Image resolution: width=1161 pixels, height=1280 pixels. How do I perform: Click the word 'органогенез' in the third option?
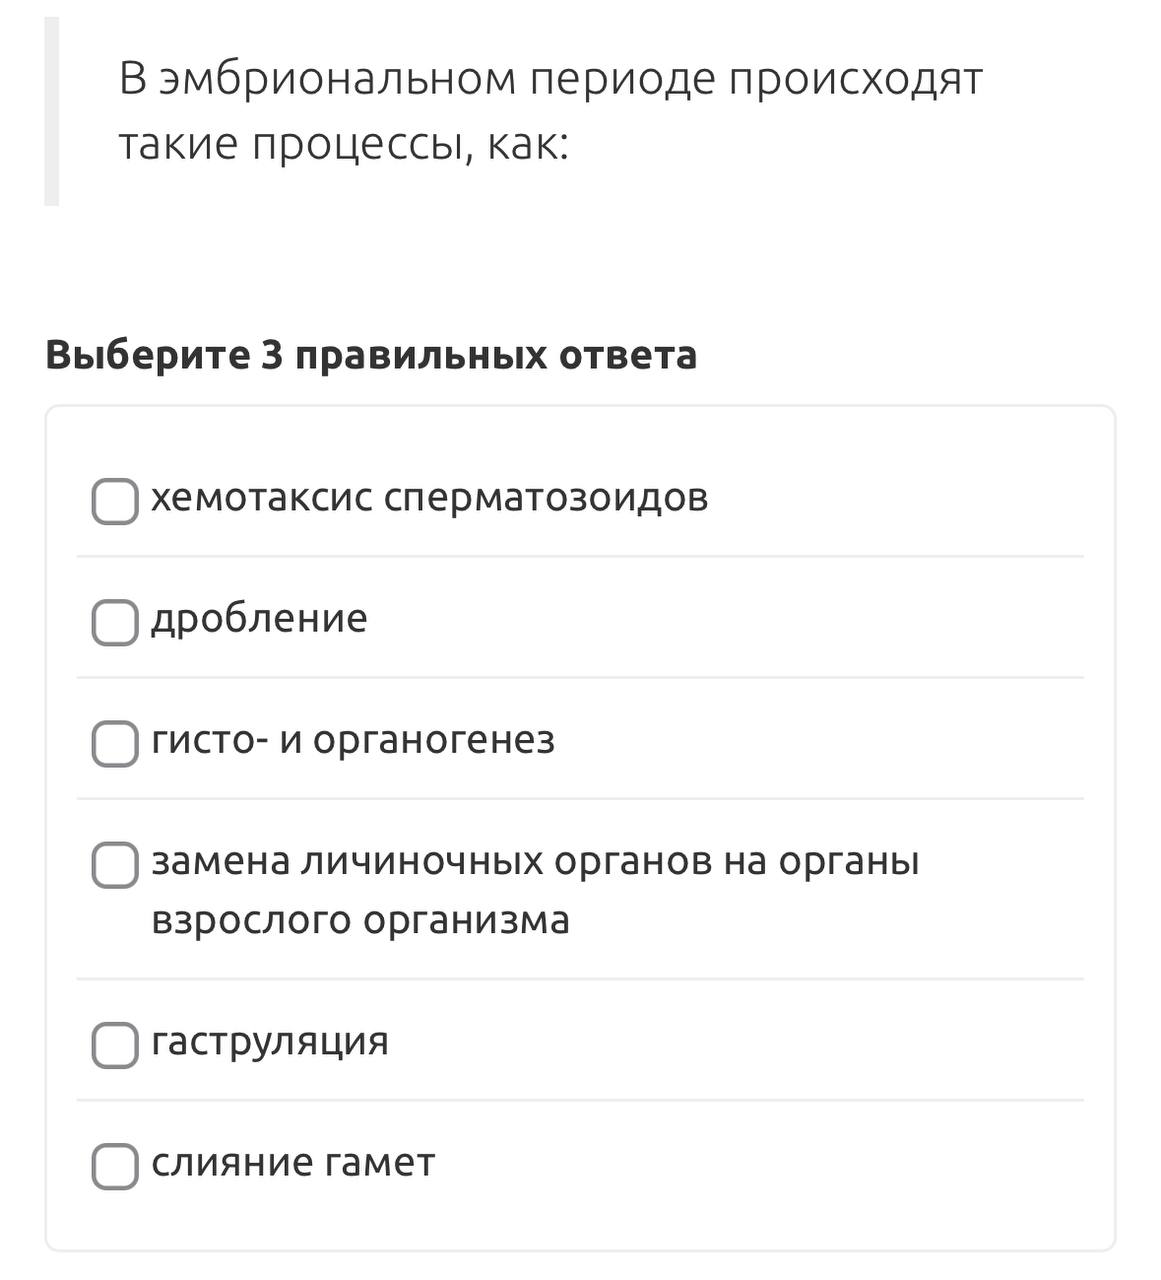pyautogui.click(x=434, y=742)
